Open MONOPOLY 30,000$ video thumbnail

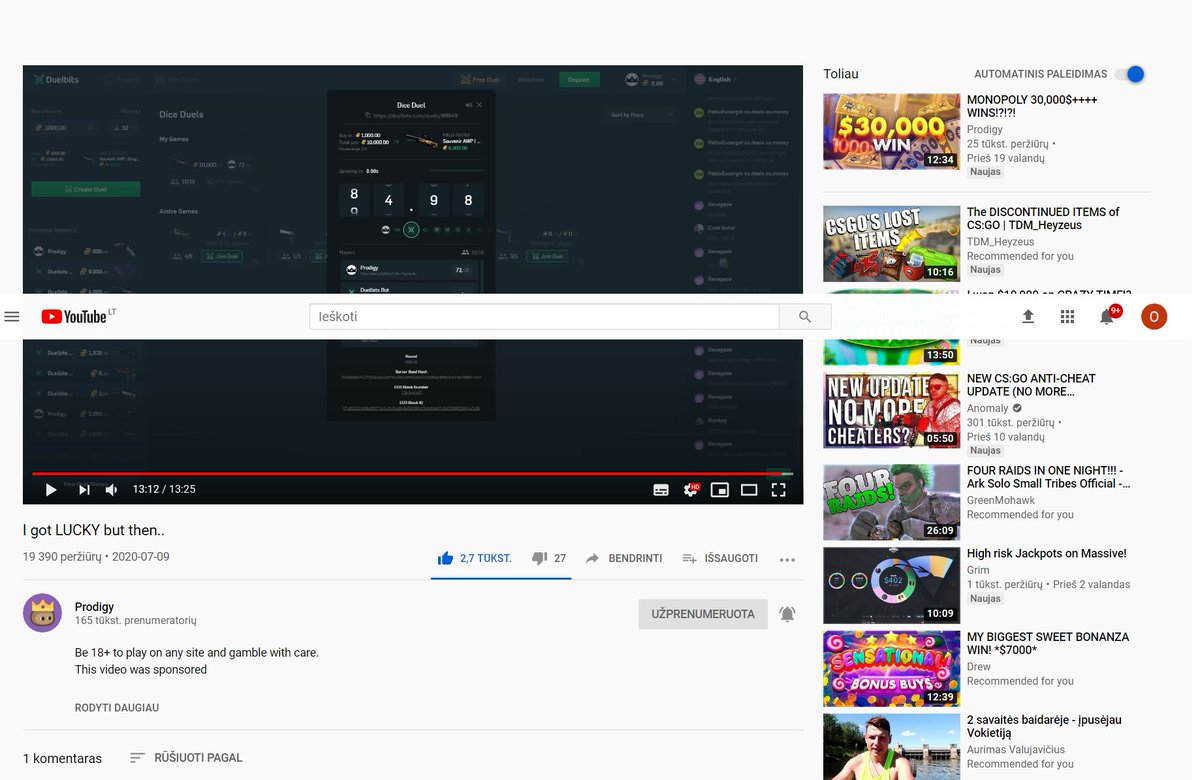891,131
